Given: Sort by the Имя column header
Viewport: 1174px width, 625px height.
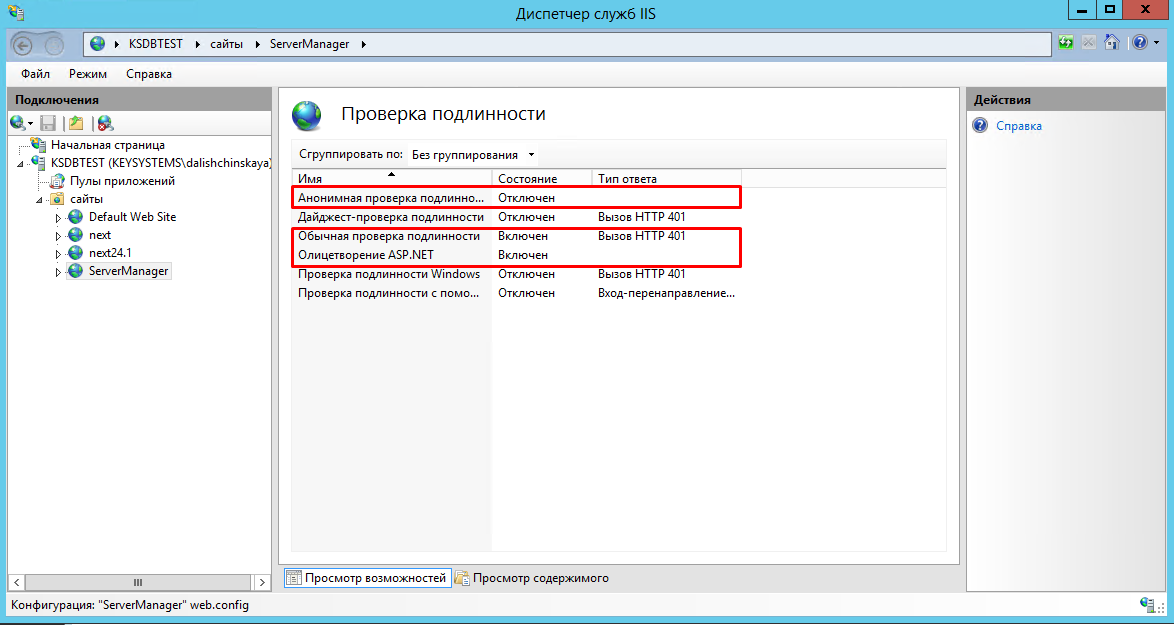Looking at the screenshot, I should [x=392, y=179].
